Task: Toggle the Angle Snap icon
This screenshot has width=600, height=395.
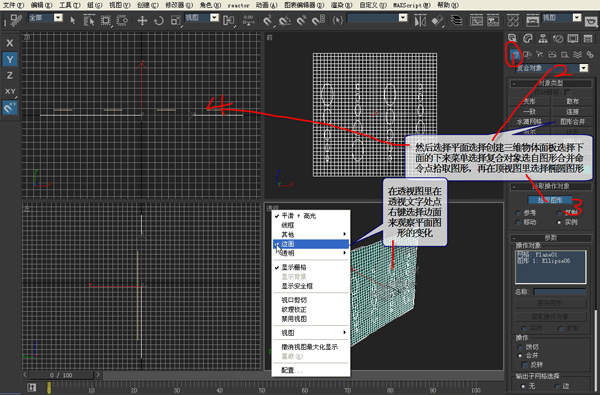Action: click(285, 20)
